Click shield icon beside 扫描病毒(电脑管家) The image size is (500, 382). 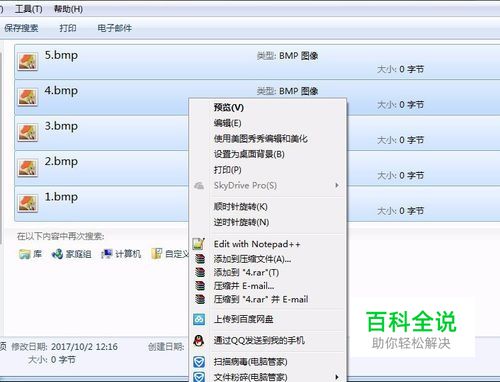(x=199, y=362)
